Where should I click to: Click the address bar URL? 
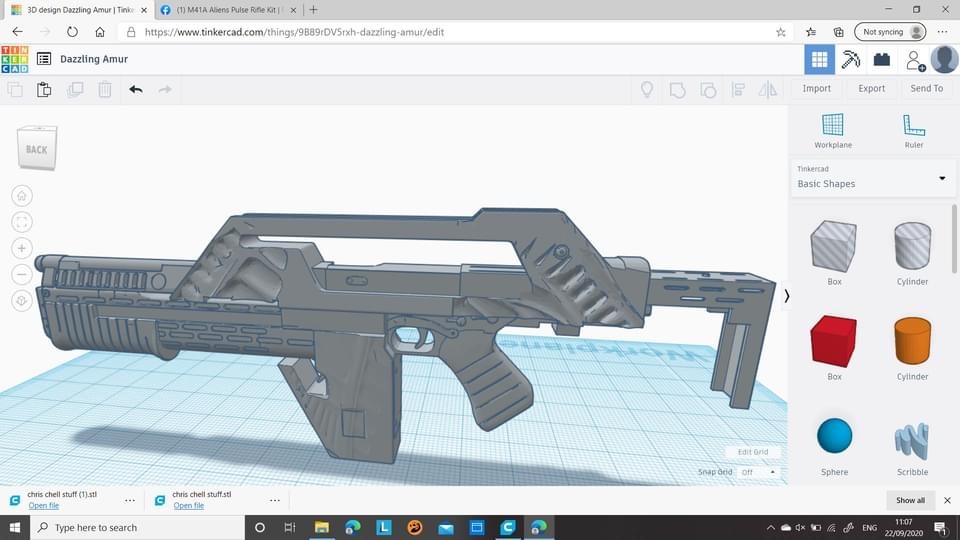[294, 32]
